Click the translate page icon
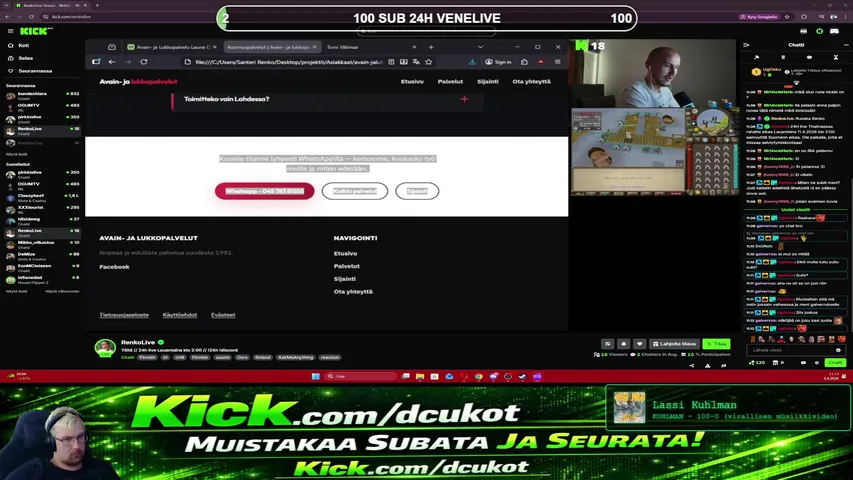Viewport: 853px width, 480px height. pos(416,62)
